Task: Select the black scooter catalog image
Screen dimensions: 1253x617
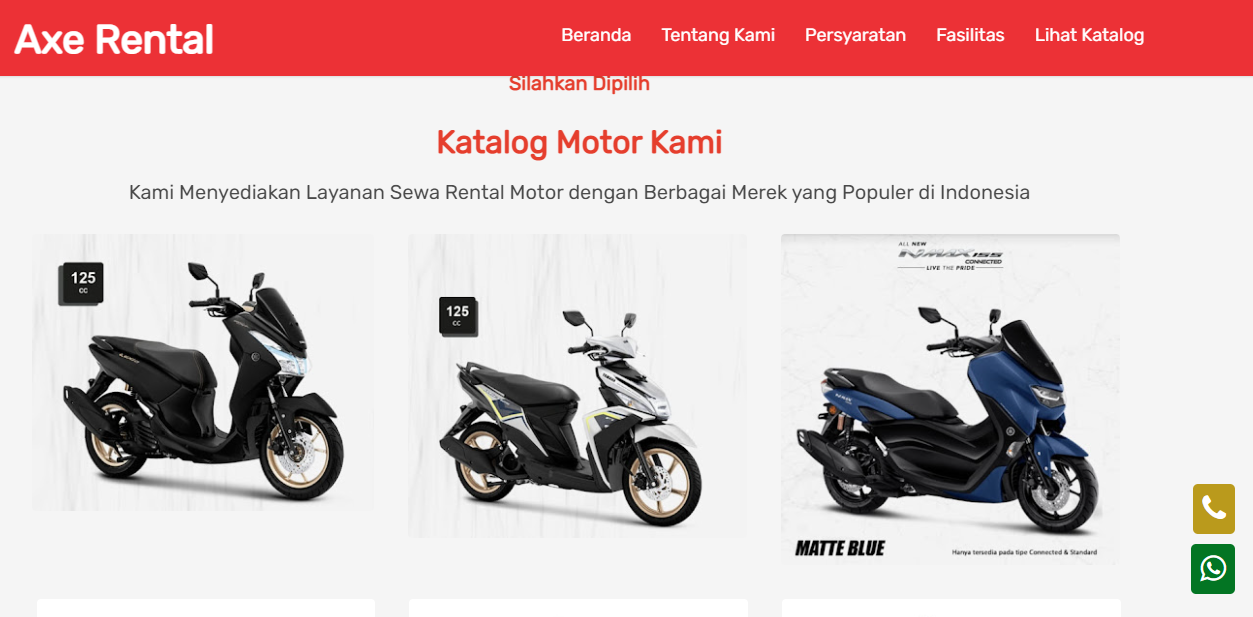Action: (203, 373)
